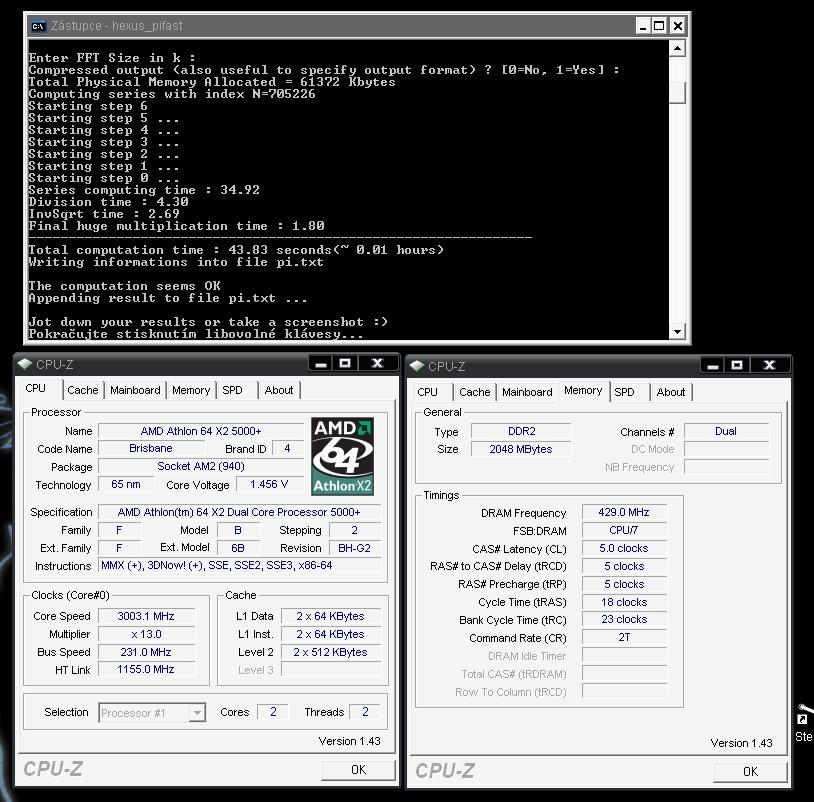The height and width of the screenshot is (802, 814).
Task: Click Core Speed value 3003.1 MHz
Action: coord(146,616)
